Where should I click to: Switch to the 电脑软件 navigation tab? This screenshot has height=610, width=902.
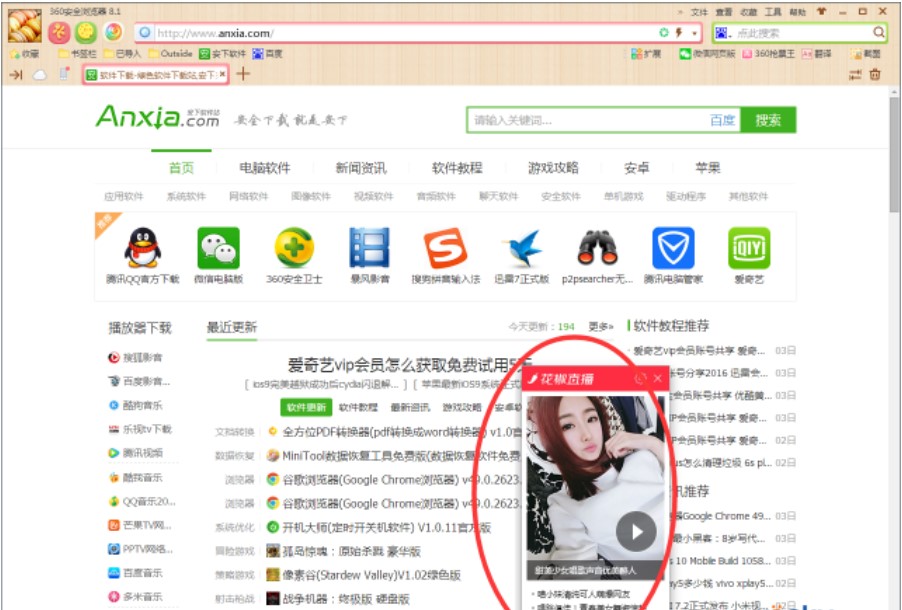[x=265, y=167]
